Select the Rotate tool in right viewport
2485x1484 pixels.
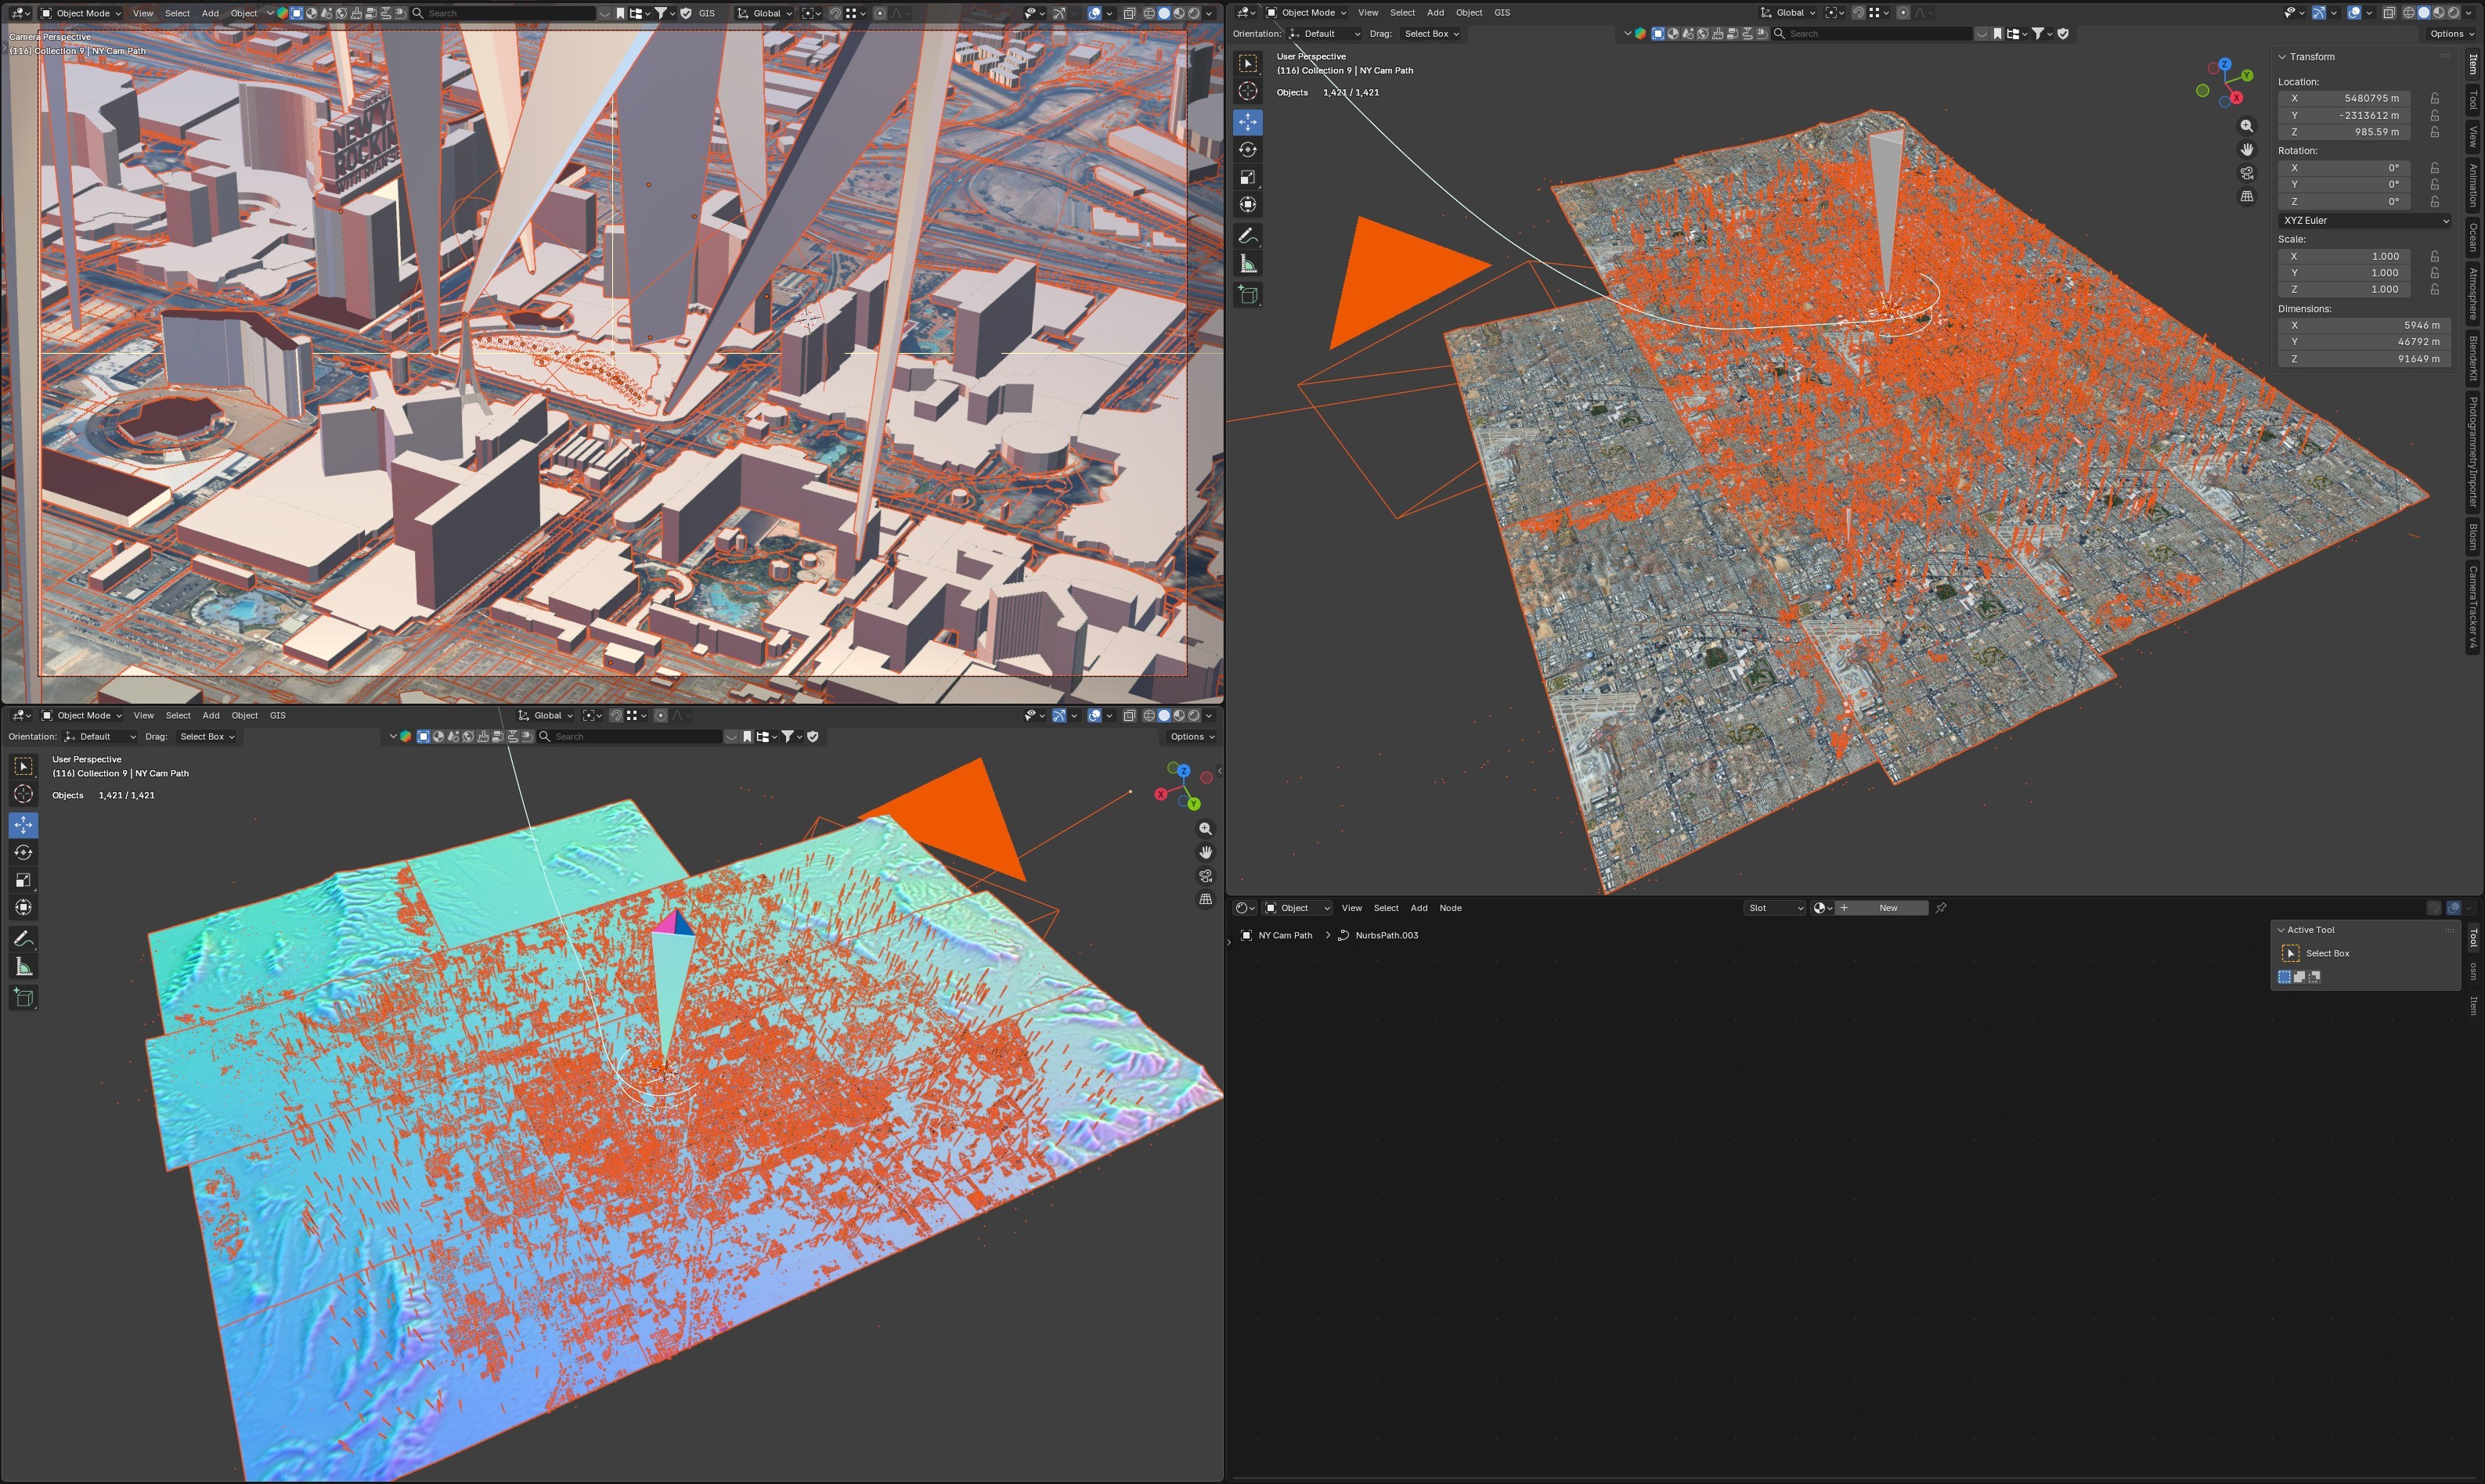[1248, 150]
